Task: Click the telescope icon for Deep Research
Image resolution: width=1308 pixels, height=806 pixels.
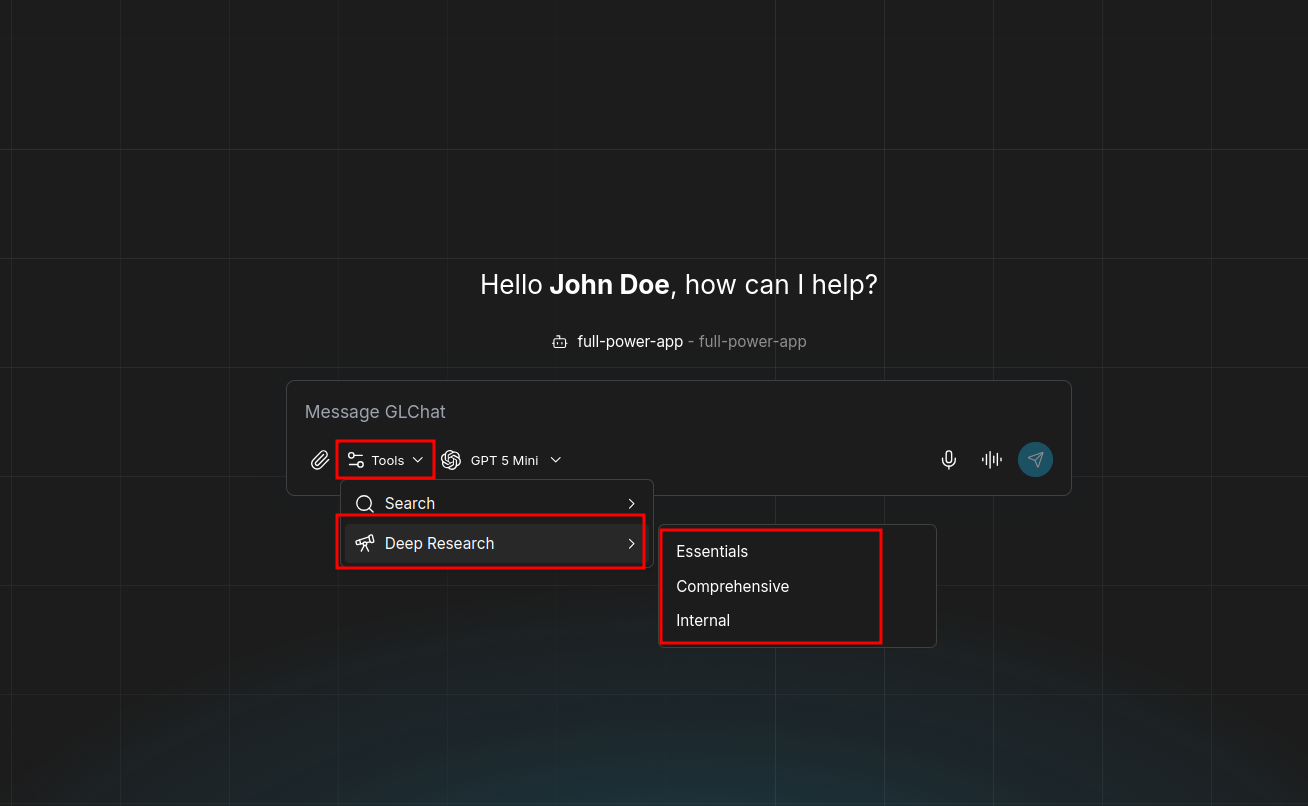Action: point(365,543)
